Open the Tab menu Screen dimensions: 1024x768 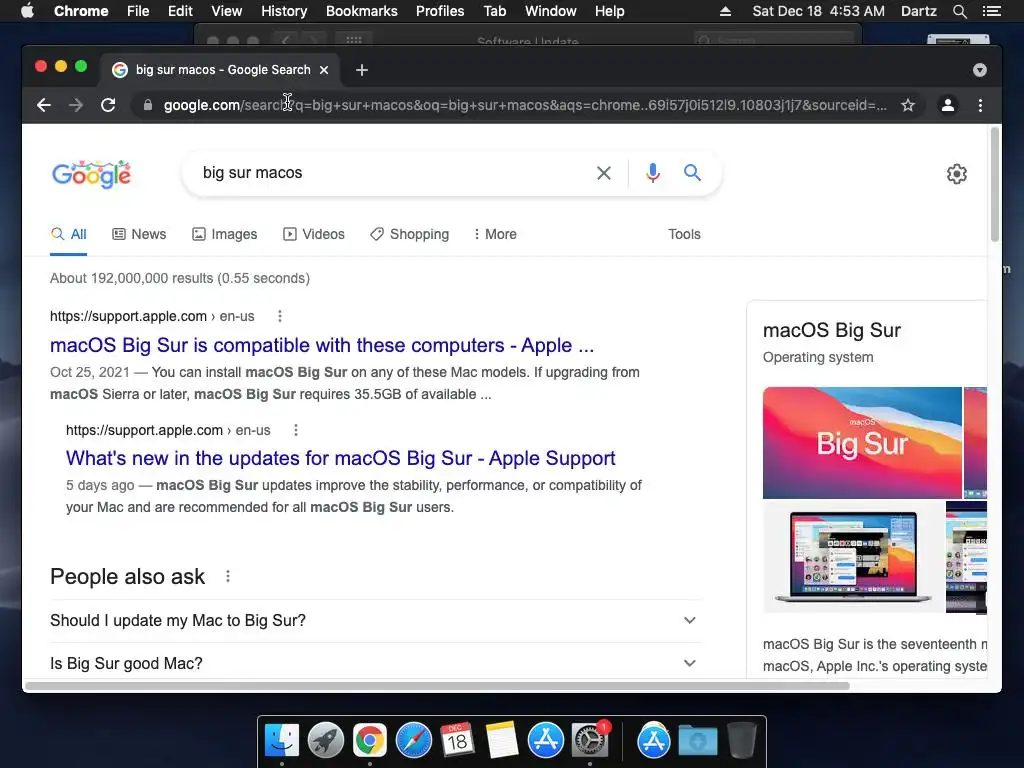pyautogui.click(x=494, y=11)
